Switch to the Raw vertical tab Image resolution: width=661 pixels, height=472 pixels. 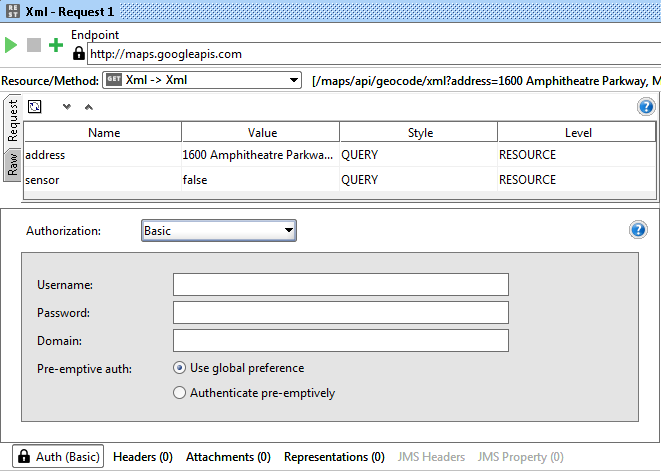(12, 165)
